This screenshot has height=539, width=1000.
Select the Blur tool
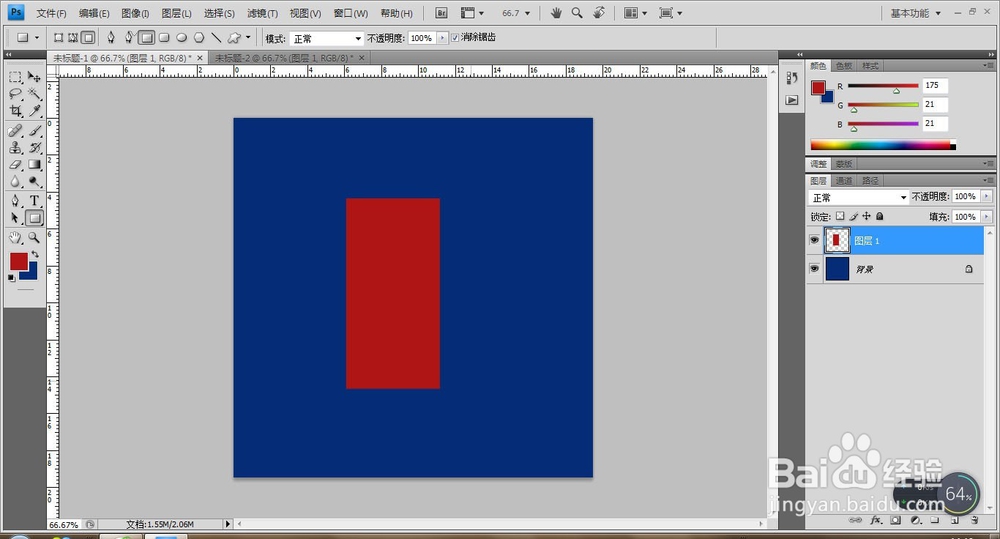15,182
